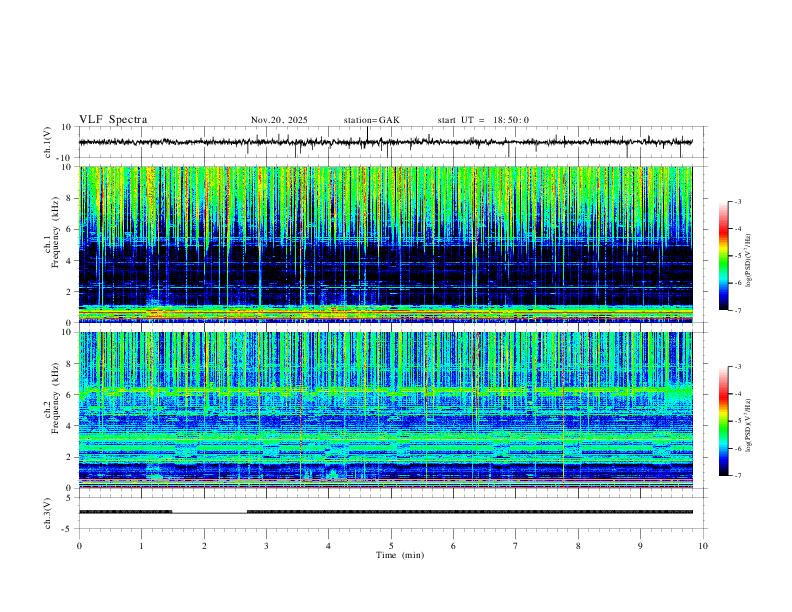This screenshot has width=792, height=612.
Task: Click time axis tick "0"
Action: point(79,546)
